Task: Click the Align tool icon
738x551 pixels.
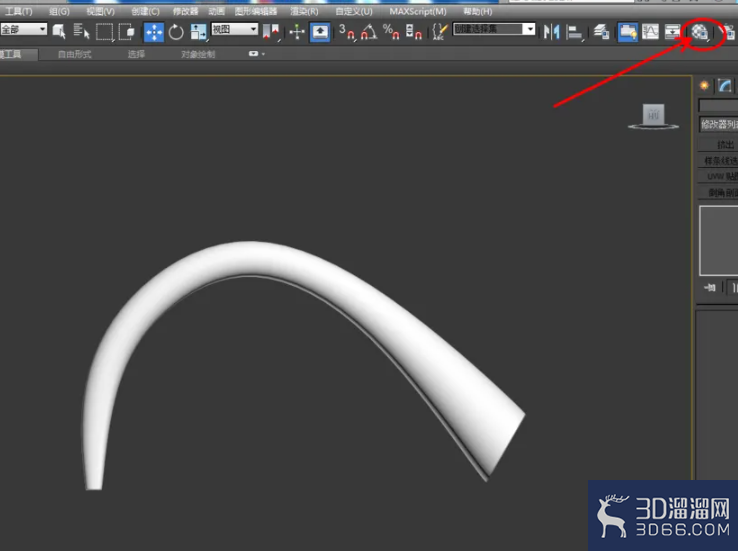Action: point(574,32)
